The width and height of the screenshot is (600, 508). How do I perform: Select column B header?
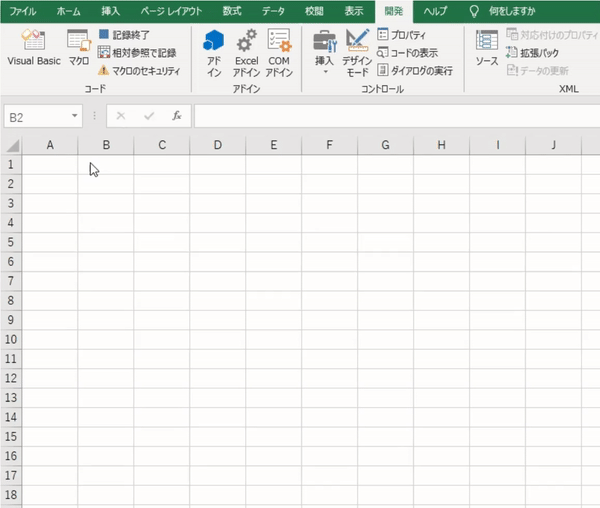click(106, 145)
